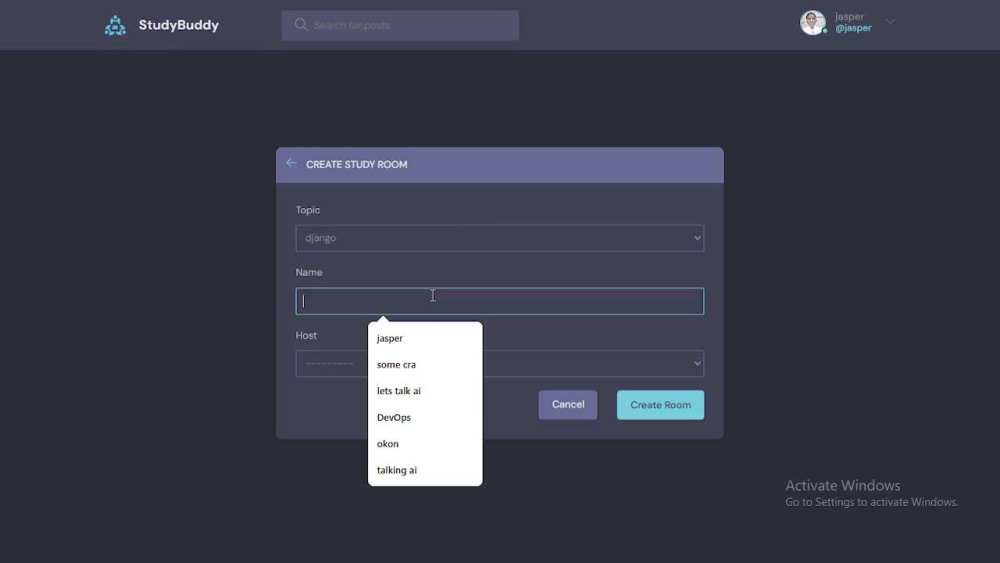Click the Cancel button
1000x563 pixels.
point(568,405)
